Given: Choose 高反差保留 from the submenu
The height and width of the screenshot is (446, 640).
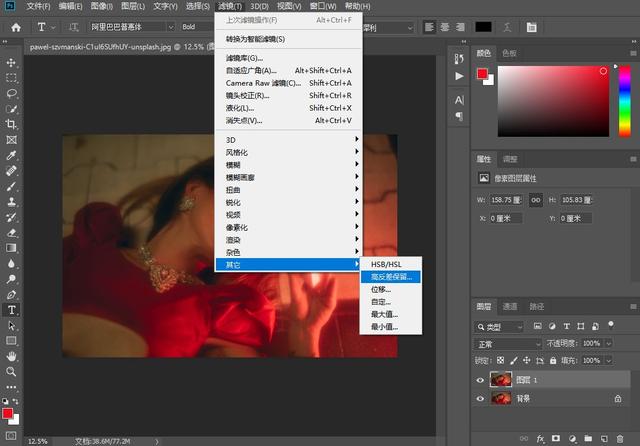Looking at the screenshot, I should 391,277.
